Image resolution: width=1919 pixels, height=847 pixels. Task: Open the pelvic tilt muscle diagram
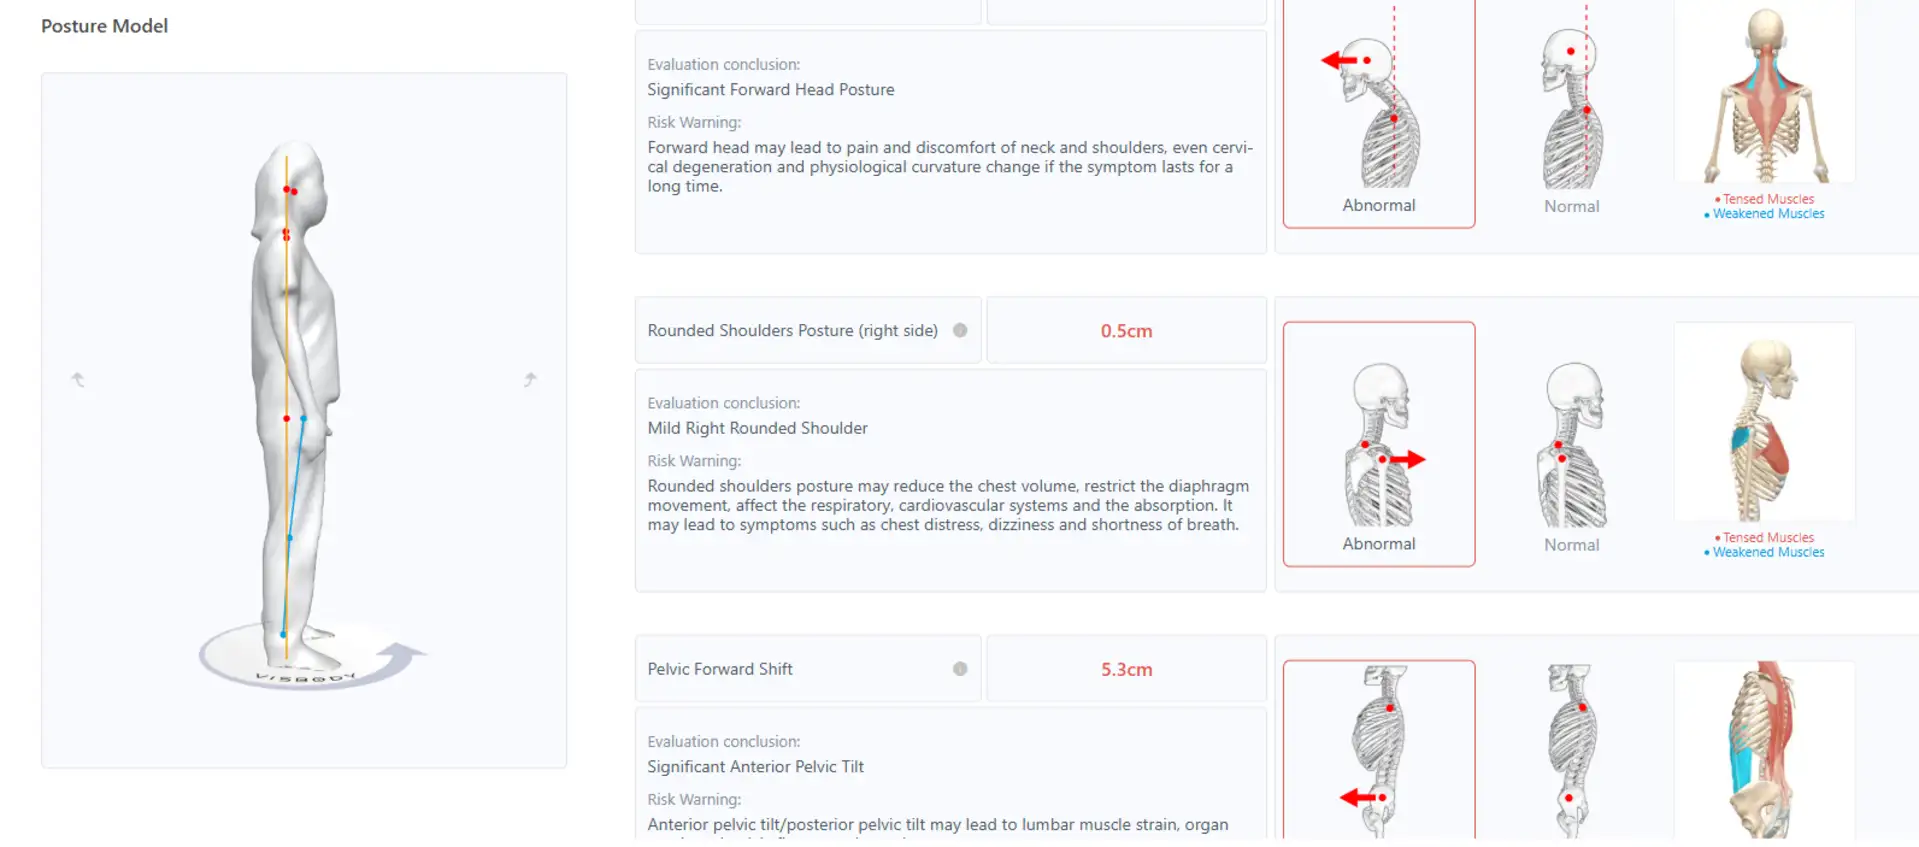point(1765,750)
